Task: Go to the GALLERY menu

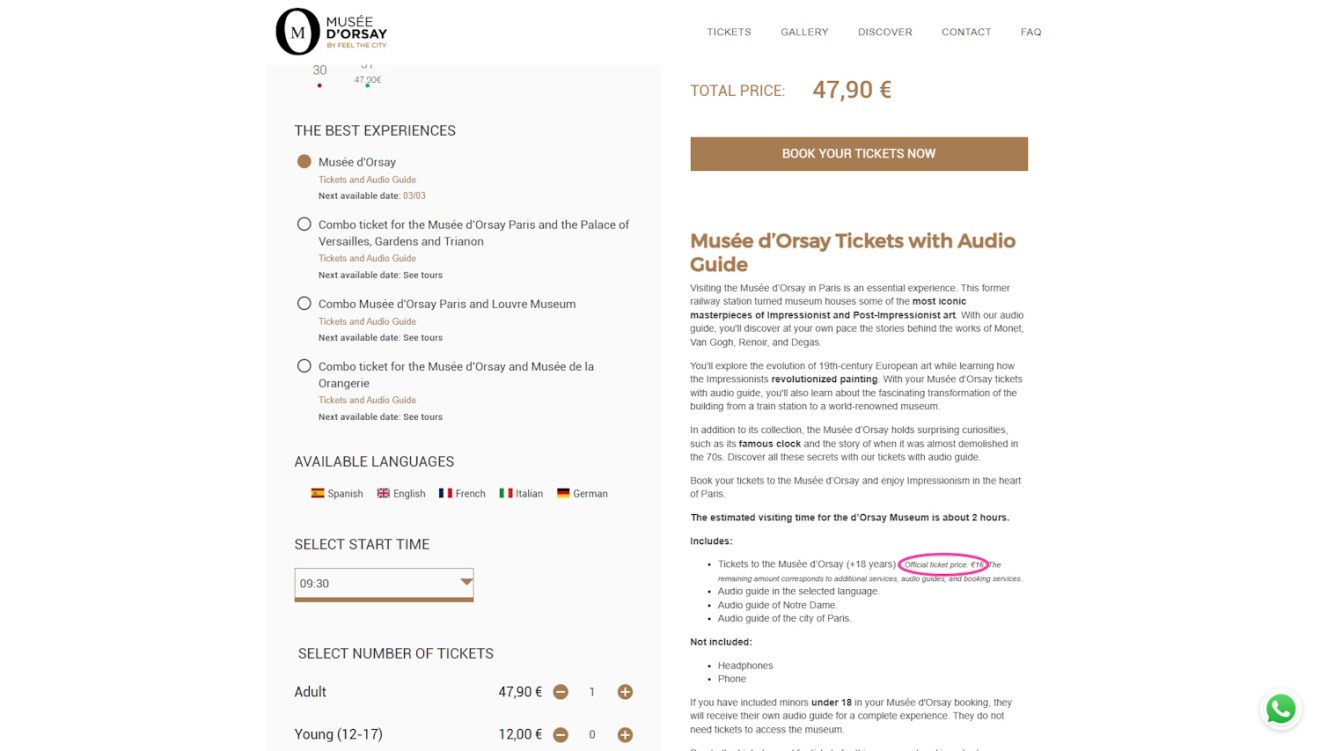Action: pos(804,32)
